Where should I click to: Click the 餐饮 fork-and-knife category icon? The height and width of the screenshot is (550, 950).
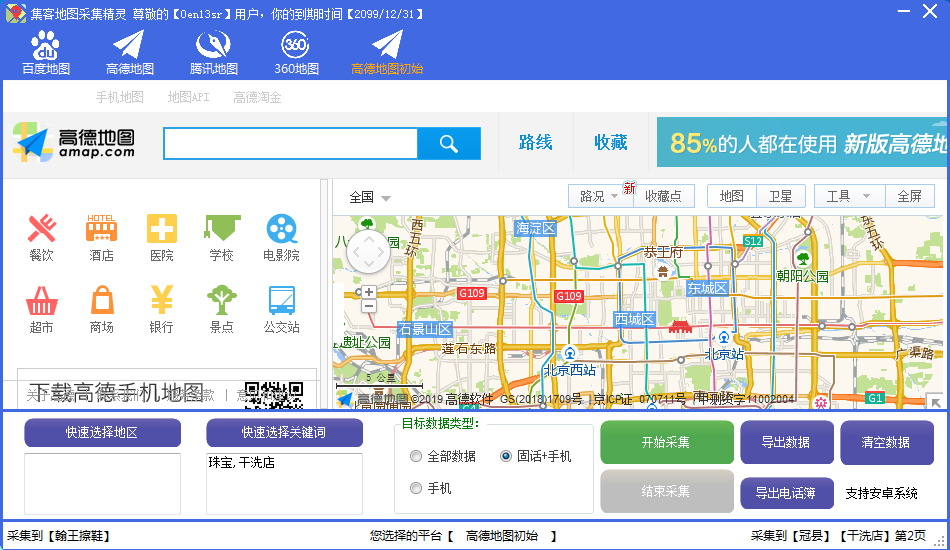[42, 229]
